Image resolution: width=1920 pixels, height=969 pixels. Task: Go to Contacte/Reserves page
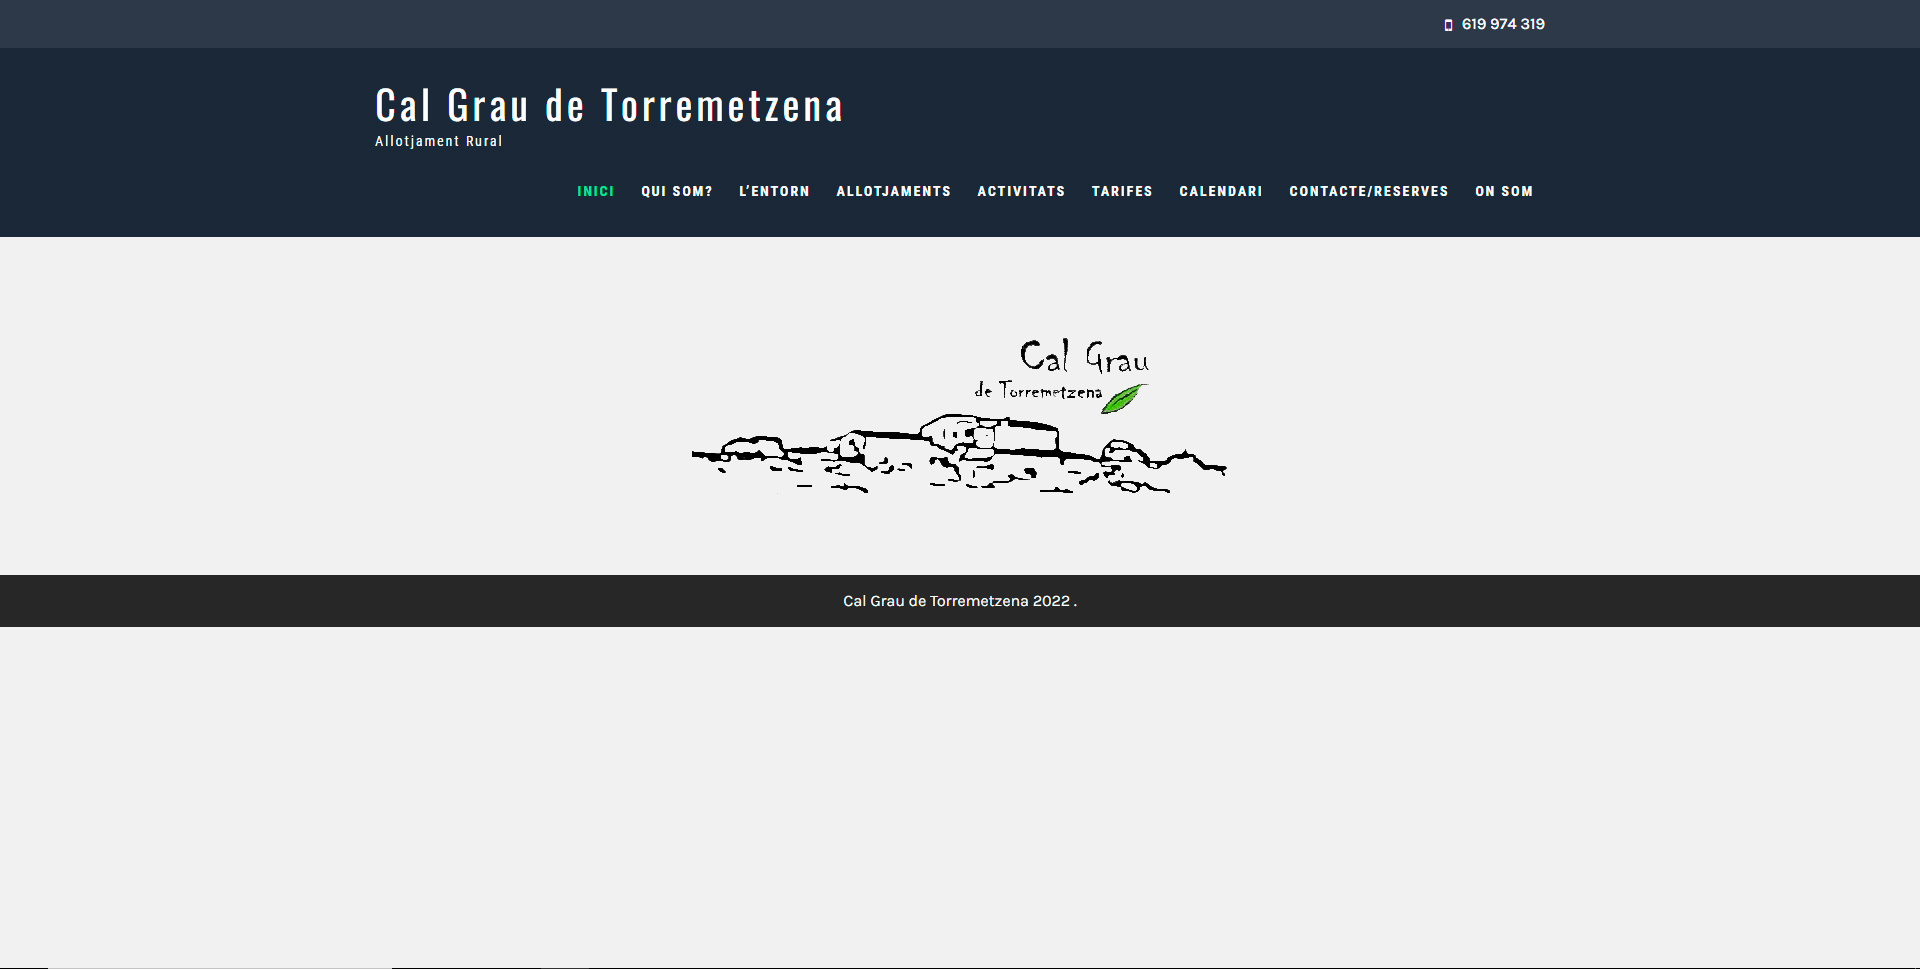[x=1369, y=191]
